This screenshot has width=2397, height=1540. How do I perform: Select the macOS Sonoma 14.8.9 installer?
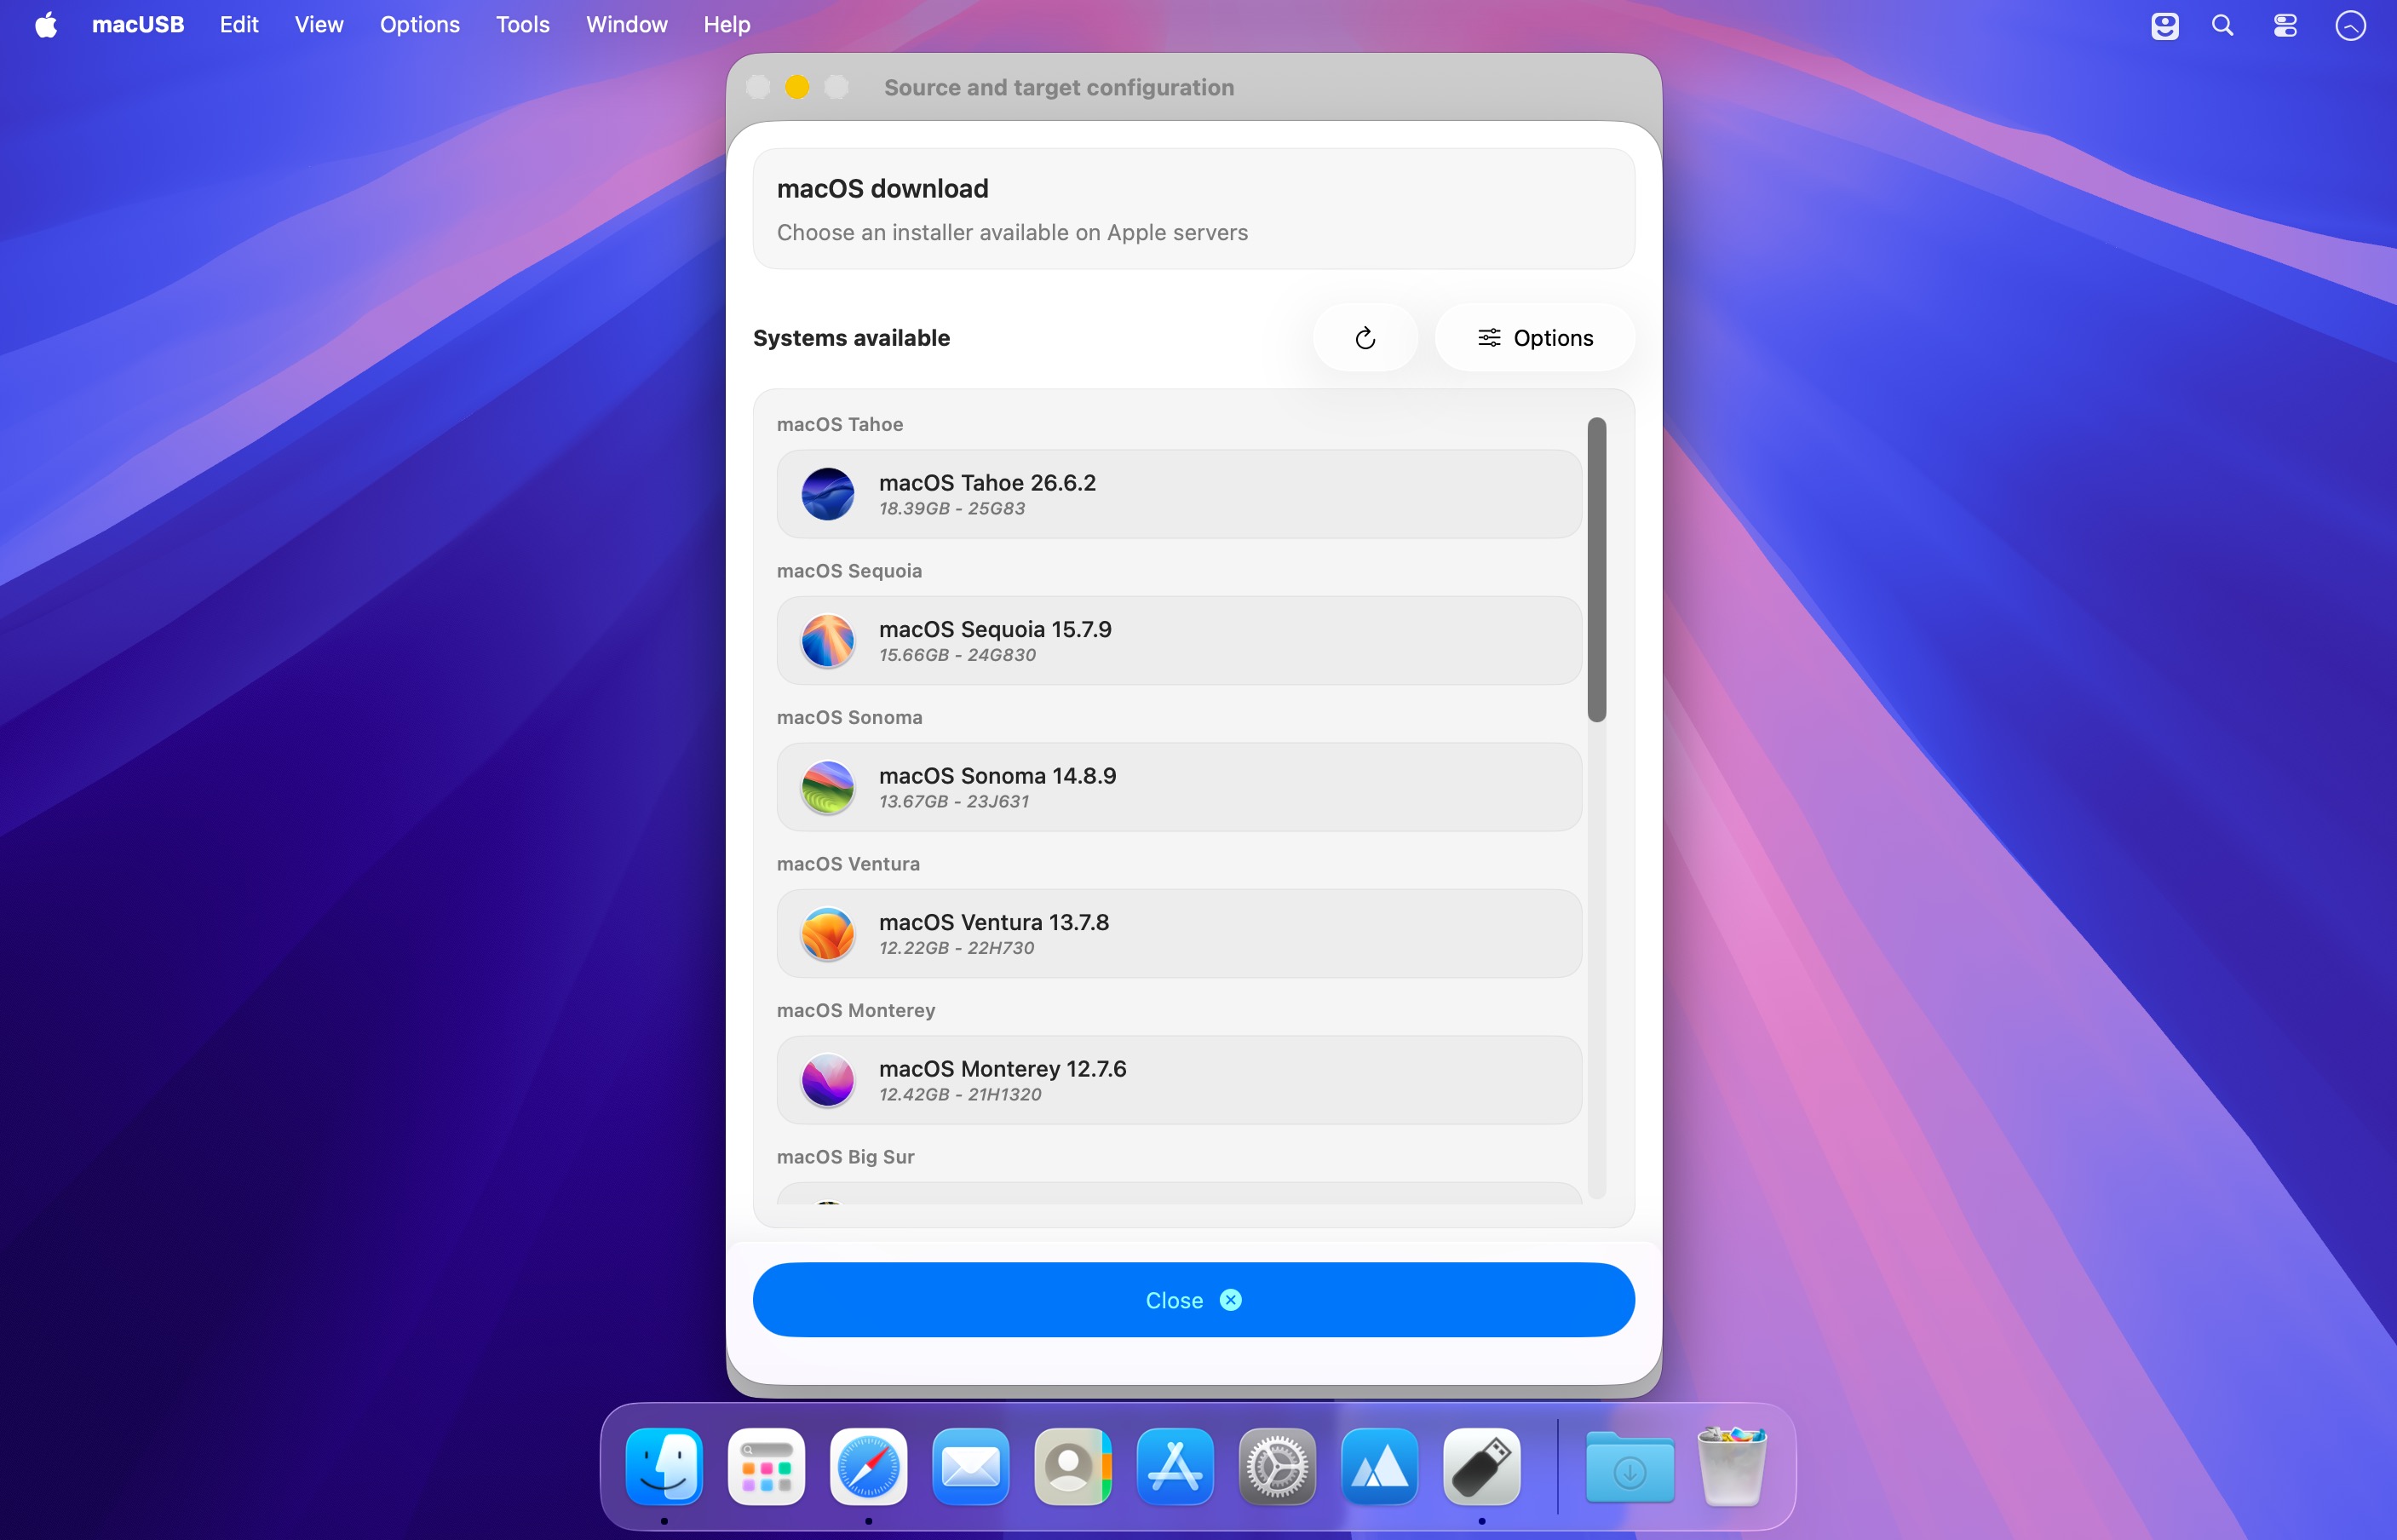pos(1179,787)
